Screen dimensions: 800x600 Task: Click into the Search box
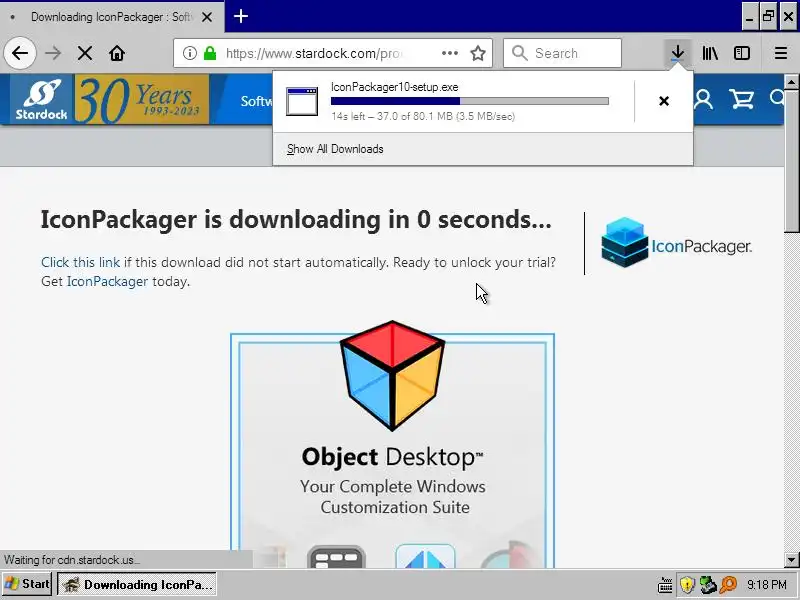(x=562, y=53)
